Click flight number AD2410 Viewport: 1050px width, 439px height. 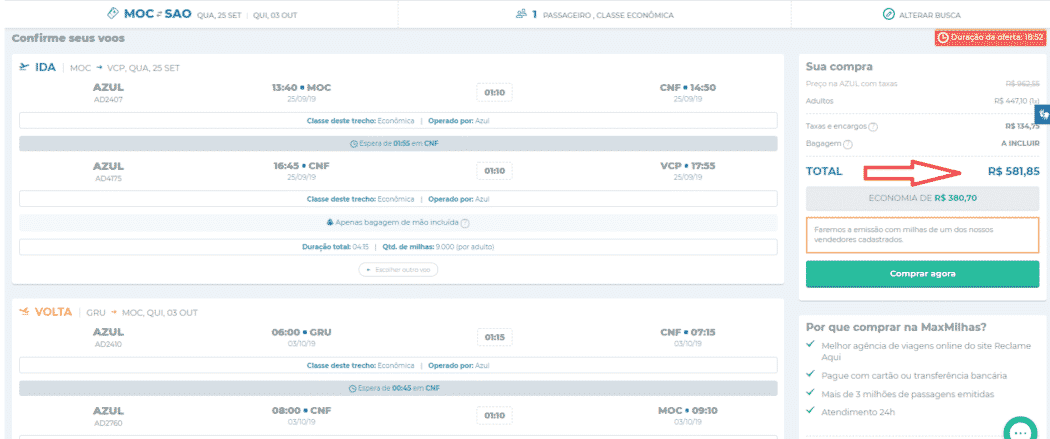pyautogui.click(x=108, y=344)
